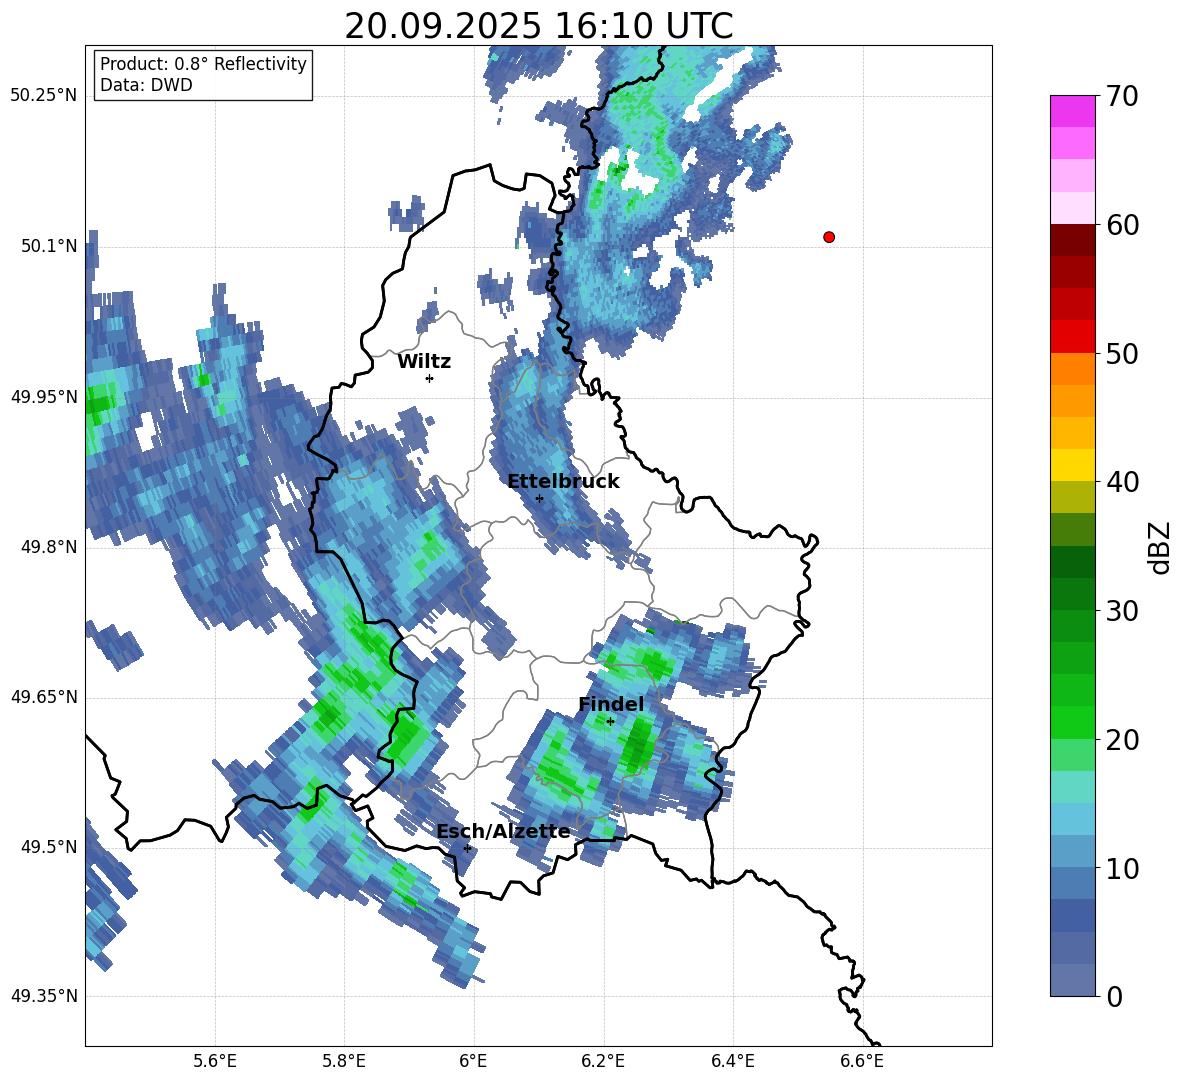1184x1081 pixels.
Task: Click the Ettelbruck cross marker
Action: point(539,498)
